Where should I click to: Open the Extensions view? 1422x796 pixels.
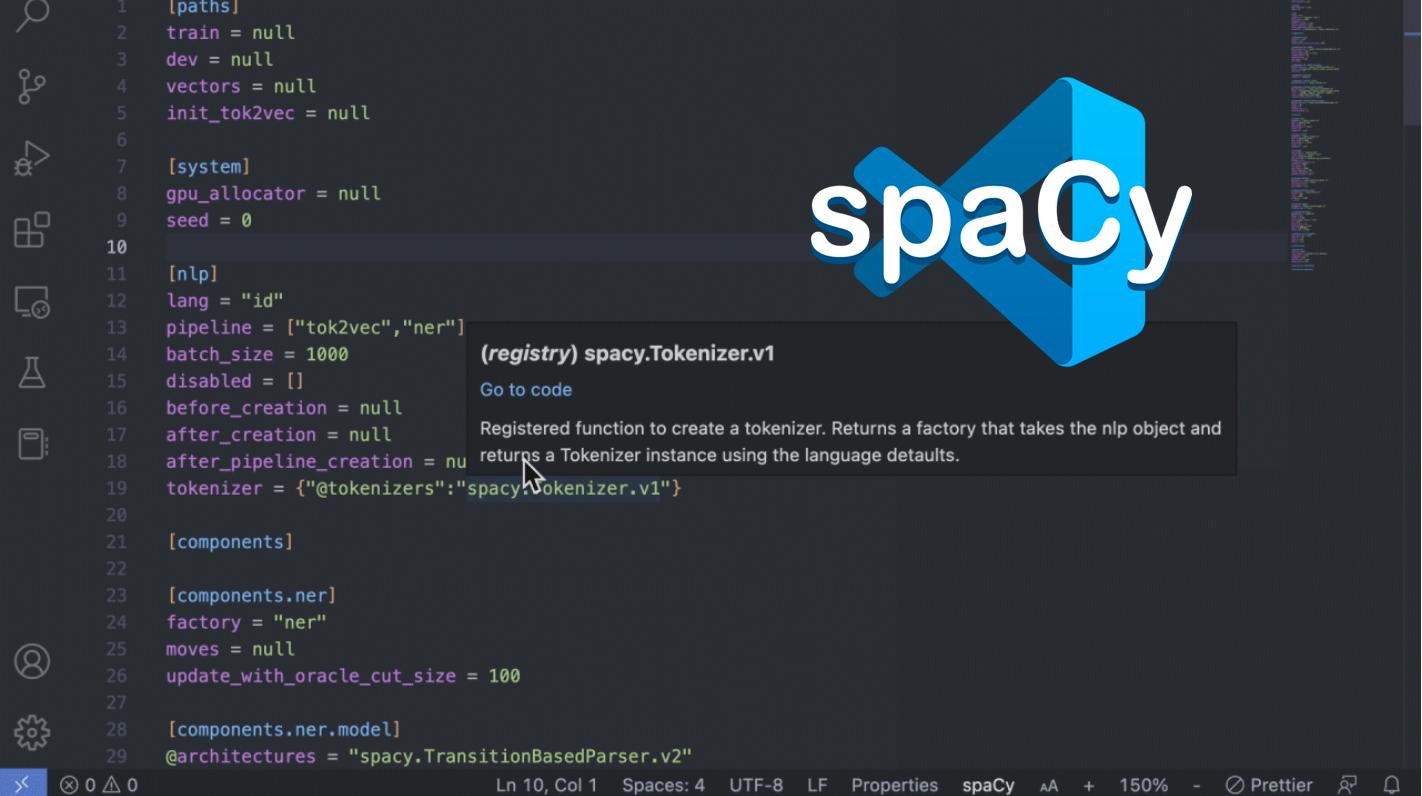[32, 230]
